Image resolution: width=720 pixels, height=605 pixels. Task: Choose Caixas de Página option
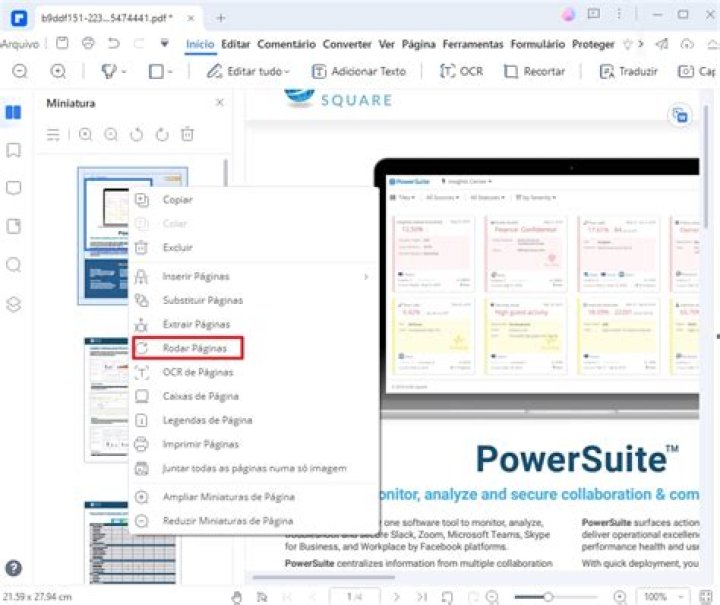(x=253, y=396)
